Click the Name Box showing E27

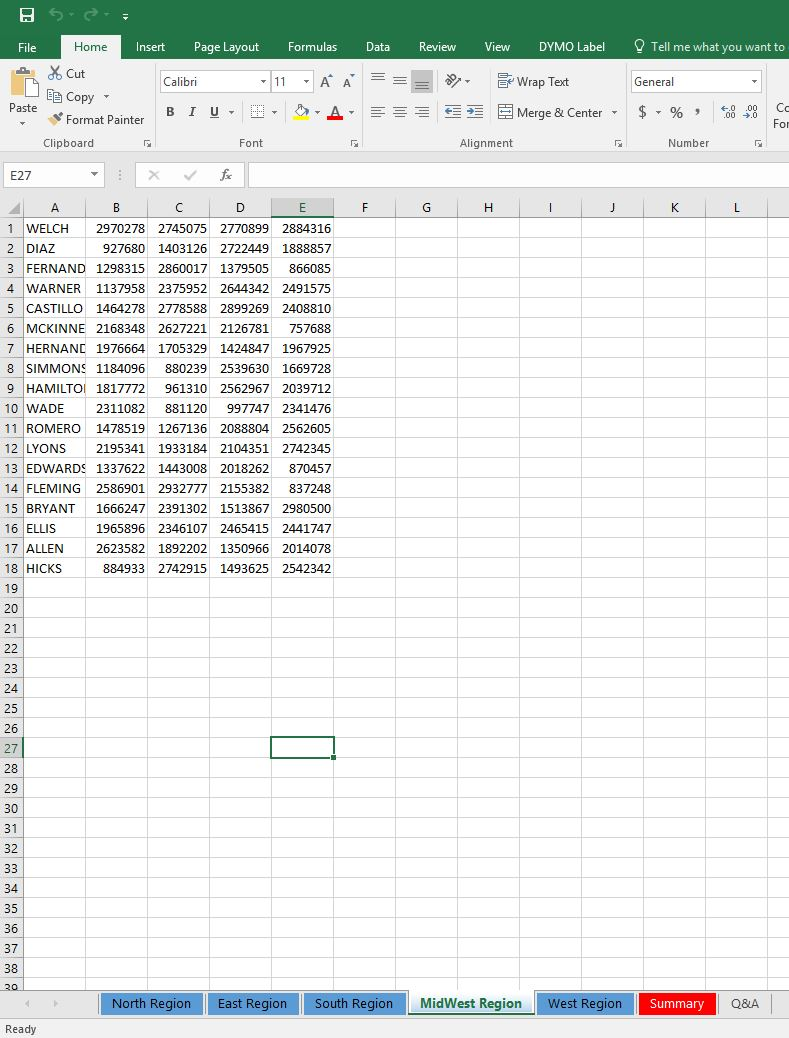pos(54,175)
